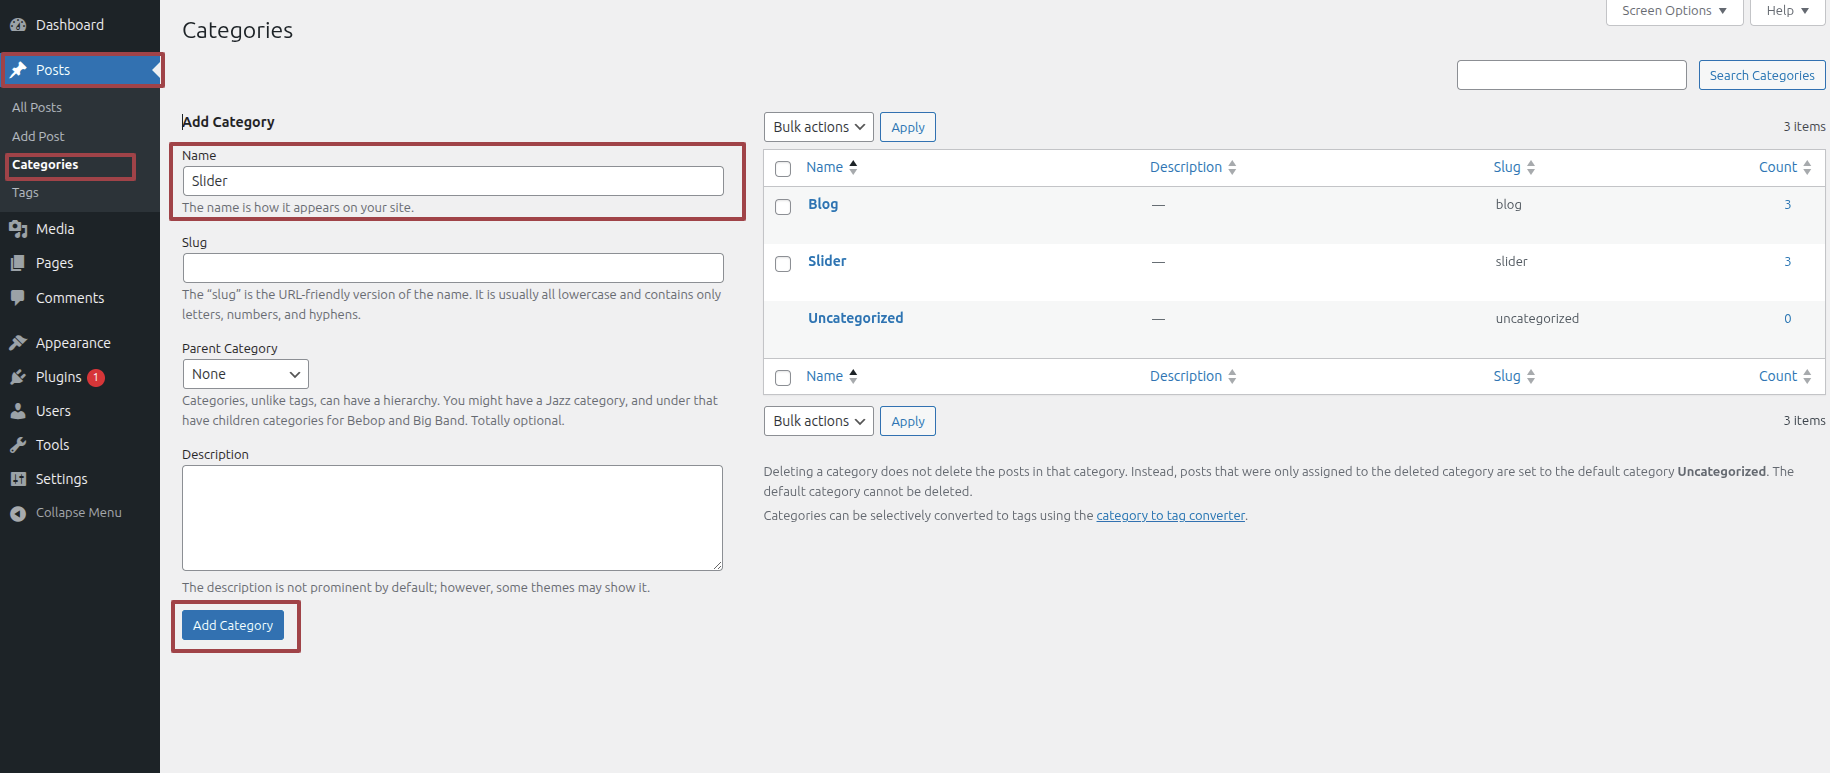Click the Add Category button
Image resolution: width=1830 pixels, height=773 pixels.
[233, 625]
